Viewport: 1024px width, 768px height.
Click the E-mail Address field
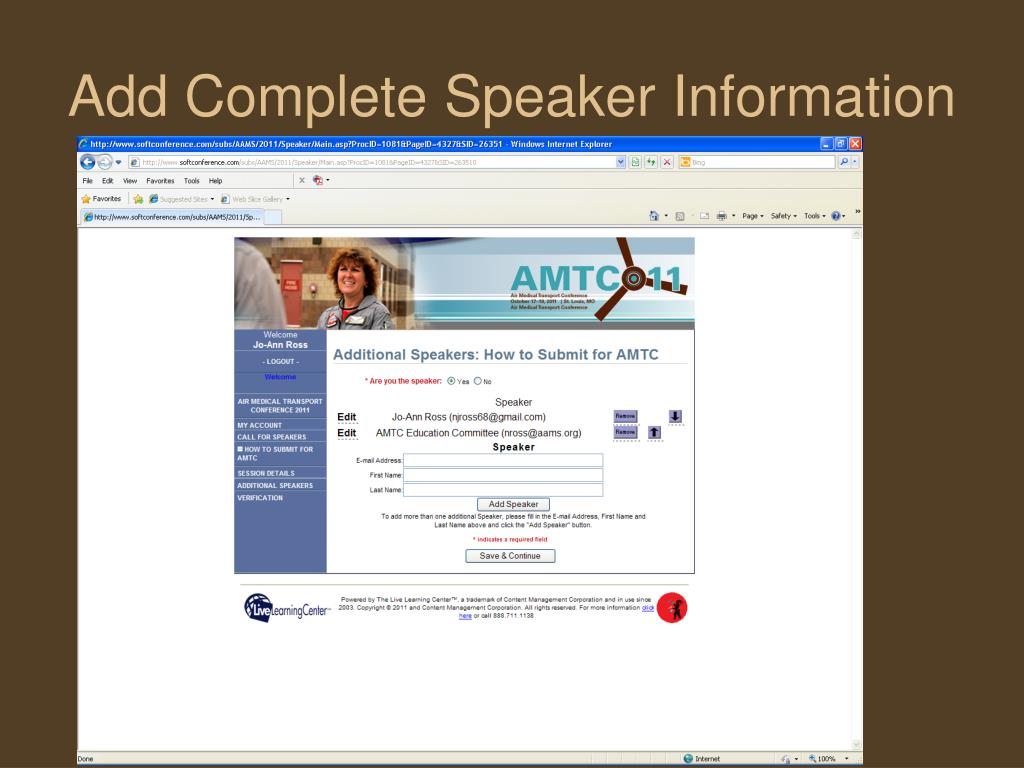(503, 460)
